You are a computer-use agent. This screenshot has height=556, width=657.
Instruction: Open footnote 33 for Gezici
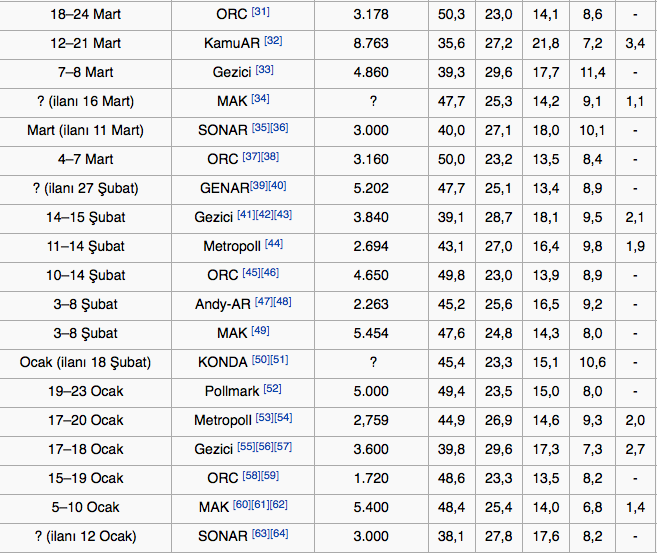coord(264,70)
